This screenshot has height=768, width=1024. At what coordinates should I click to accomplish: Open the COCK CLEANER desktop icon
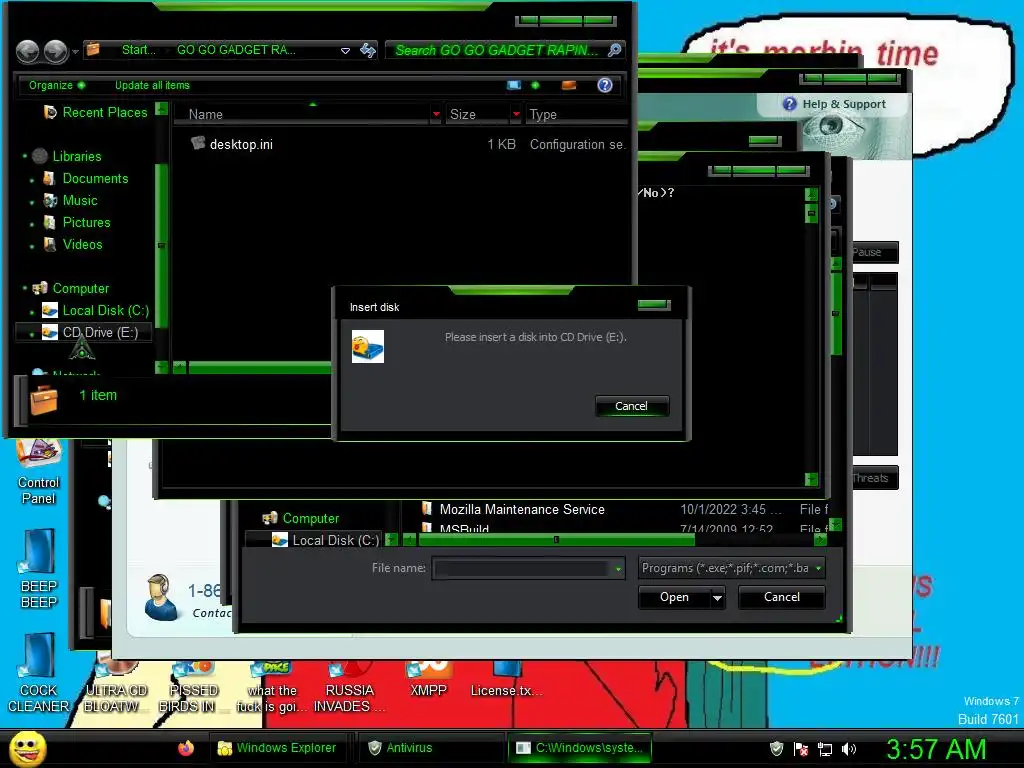[38, 673]
